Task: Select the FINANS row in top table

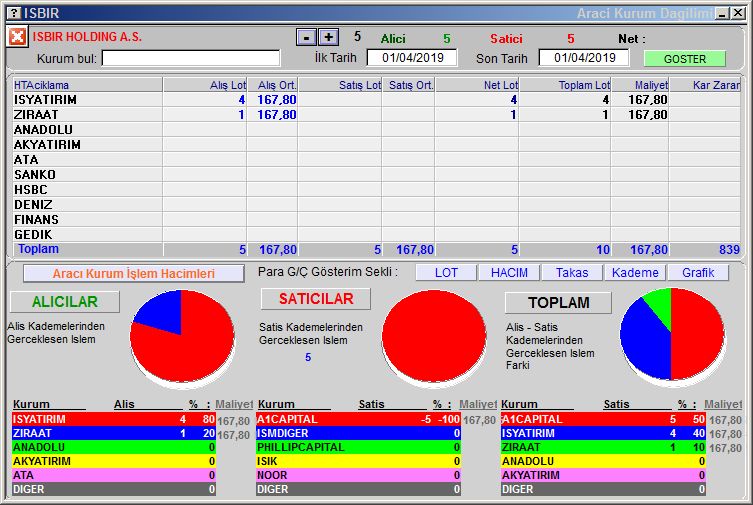Action: (376, 219)
